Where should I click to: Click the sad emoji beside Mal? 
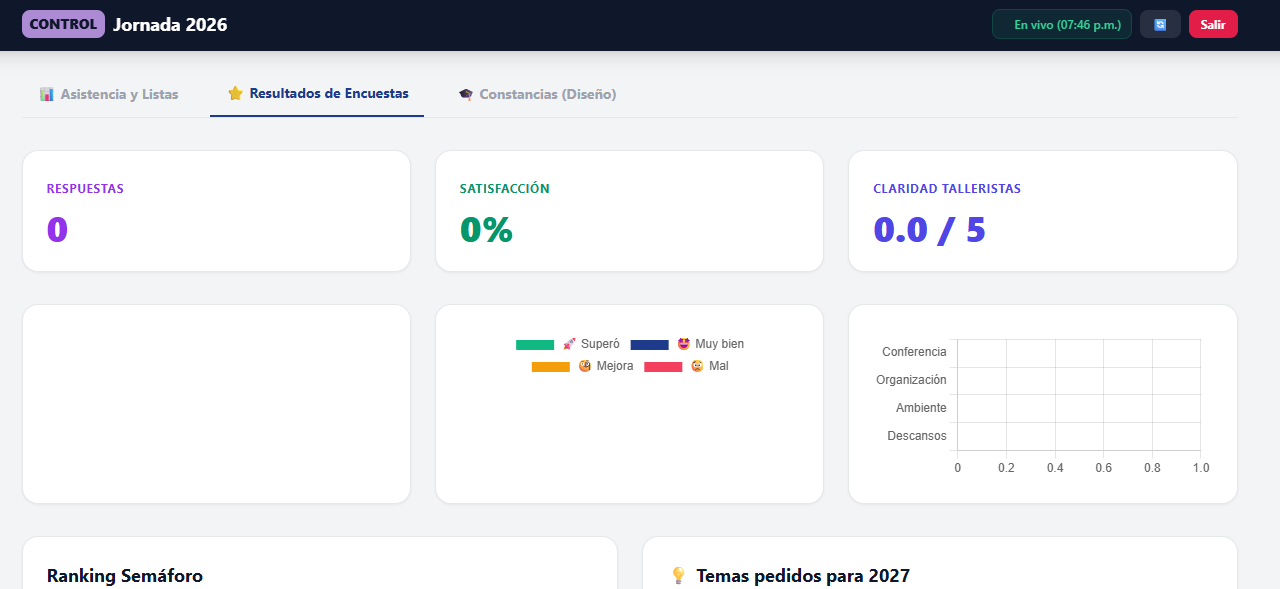(697, 366)
